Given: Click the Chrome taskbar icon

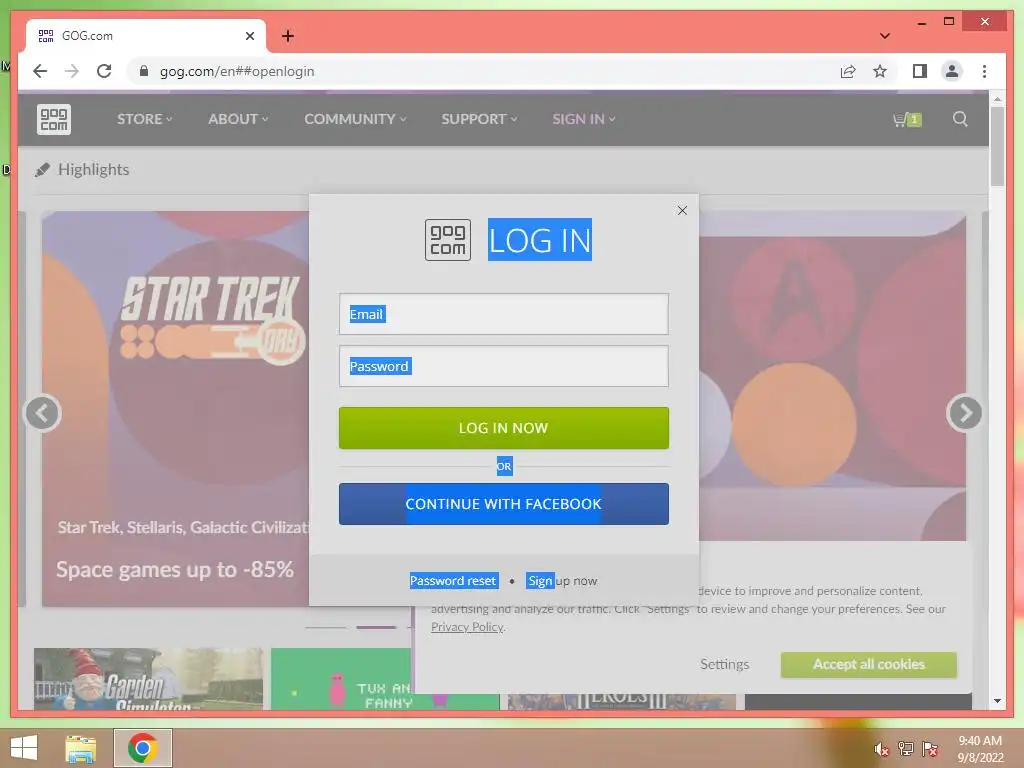Looking at the screenshot, I should tap(142, 748).
